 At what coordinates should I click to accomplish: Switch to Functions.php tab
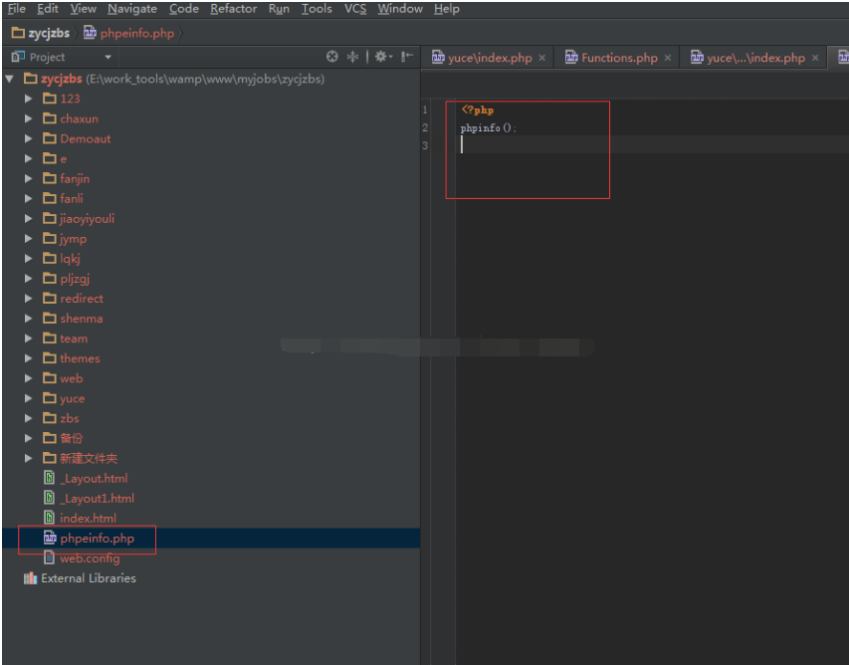pos(619,57)
